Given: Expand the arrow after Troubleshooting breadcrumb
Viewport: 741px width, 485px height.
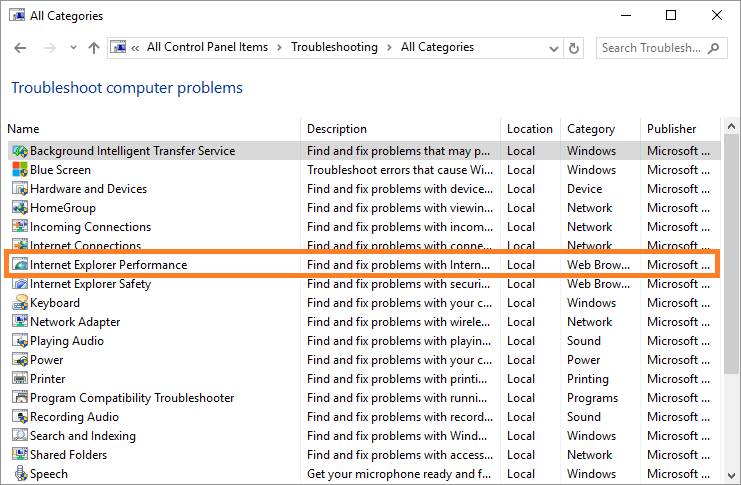Looking at the screenshot, I should (389, 48).
